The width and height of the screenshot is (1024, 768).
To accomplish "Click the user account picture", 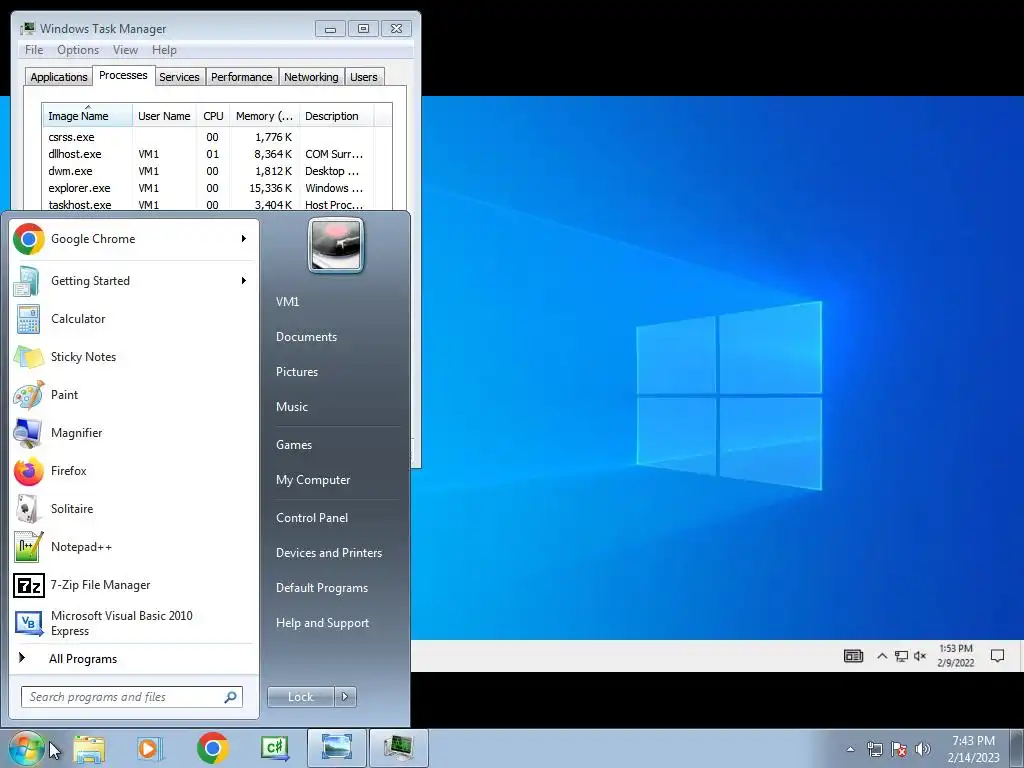I will coord(336,245).
